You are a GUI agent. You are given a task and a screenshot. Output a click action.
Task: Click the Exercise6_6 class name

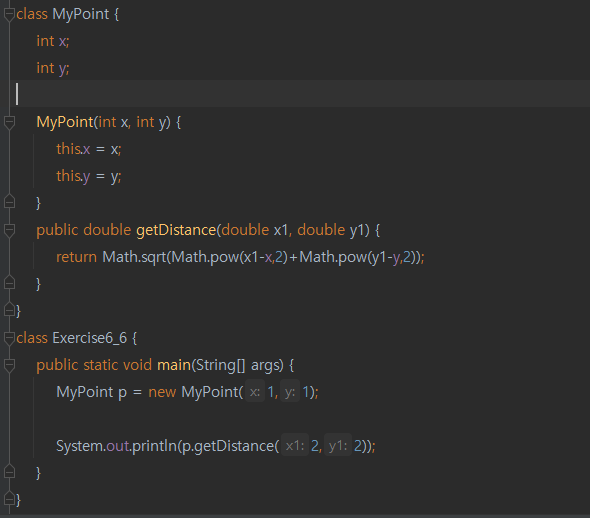(x=90, y=338)
